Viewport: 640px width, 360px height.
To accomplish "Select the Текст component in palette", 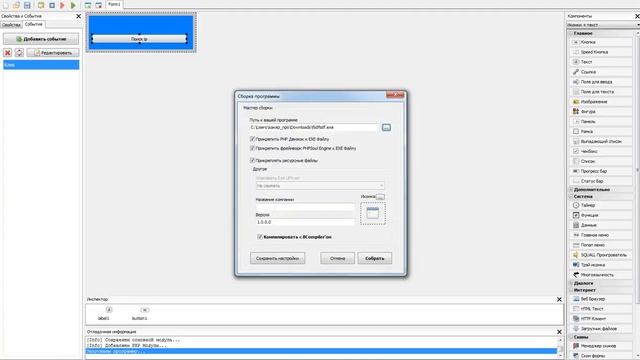I will [x=601, y=62].
